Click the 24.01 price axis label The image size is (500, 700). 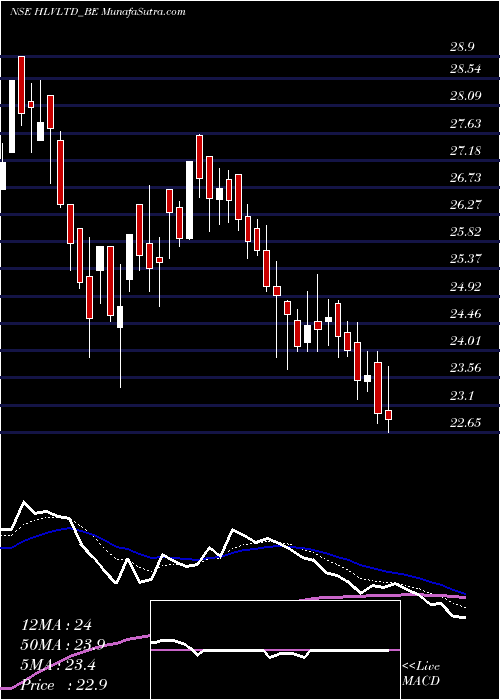coord(466,341)
